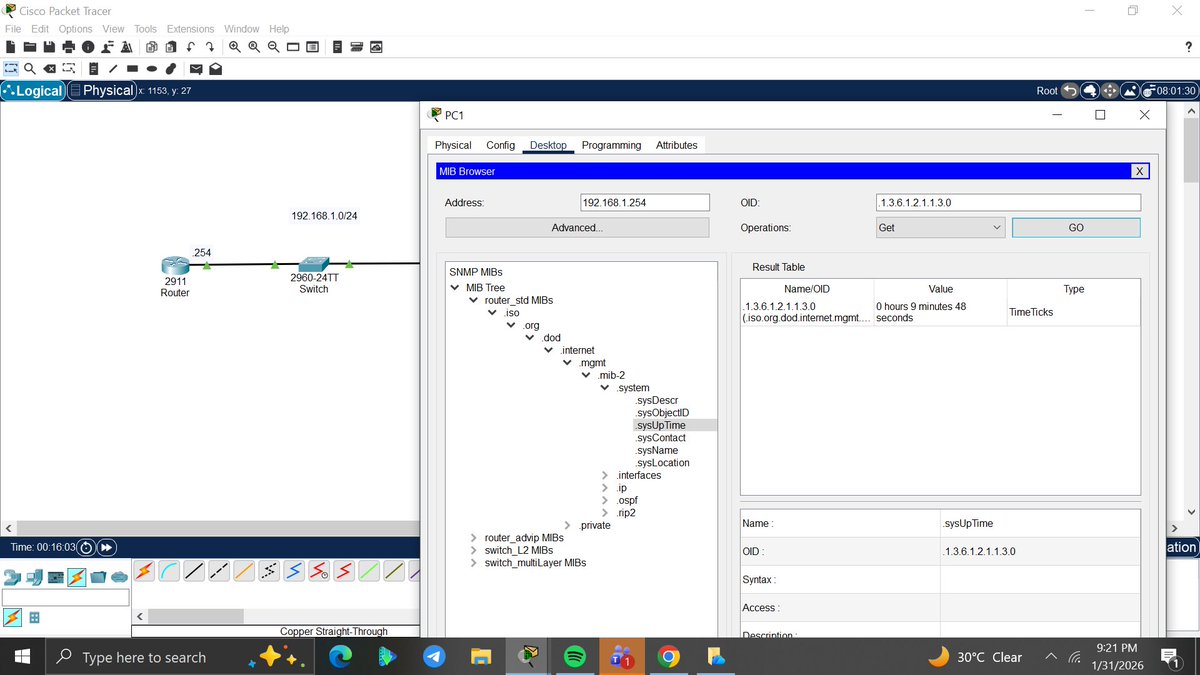Click the Print icon in the main toolbar
Screen dimensions: 1200x675
[x=69, y=47]
